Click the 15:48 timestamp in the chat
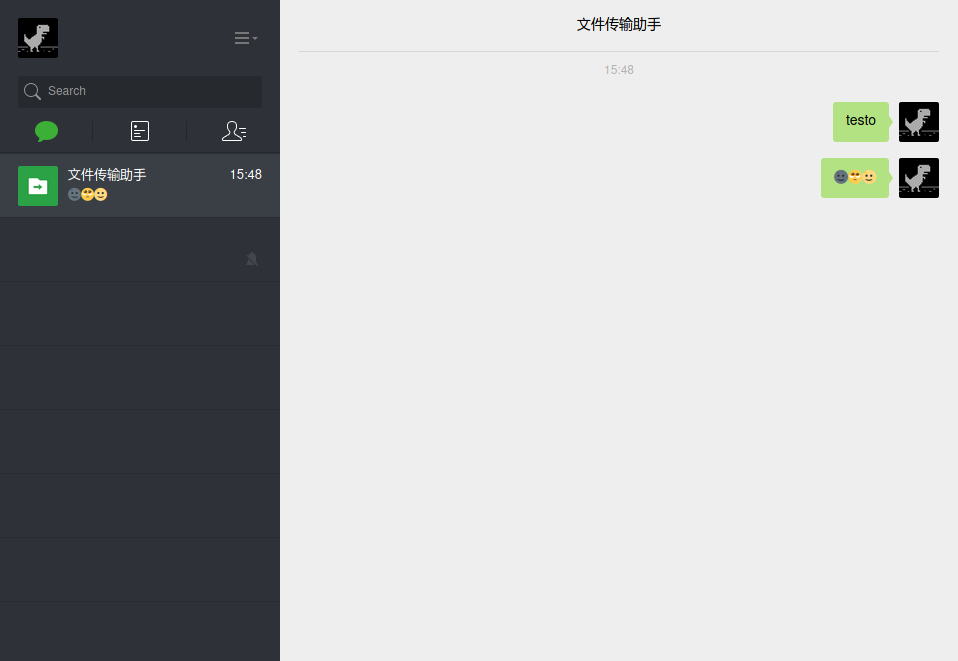 point(618,70)
